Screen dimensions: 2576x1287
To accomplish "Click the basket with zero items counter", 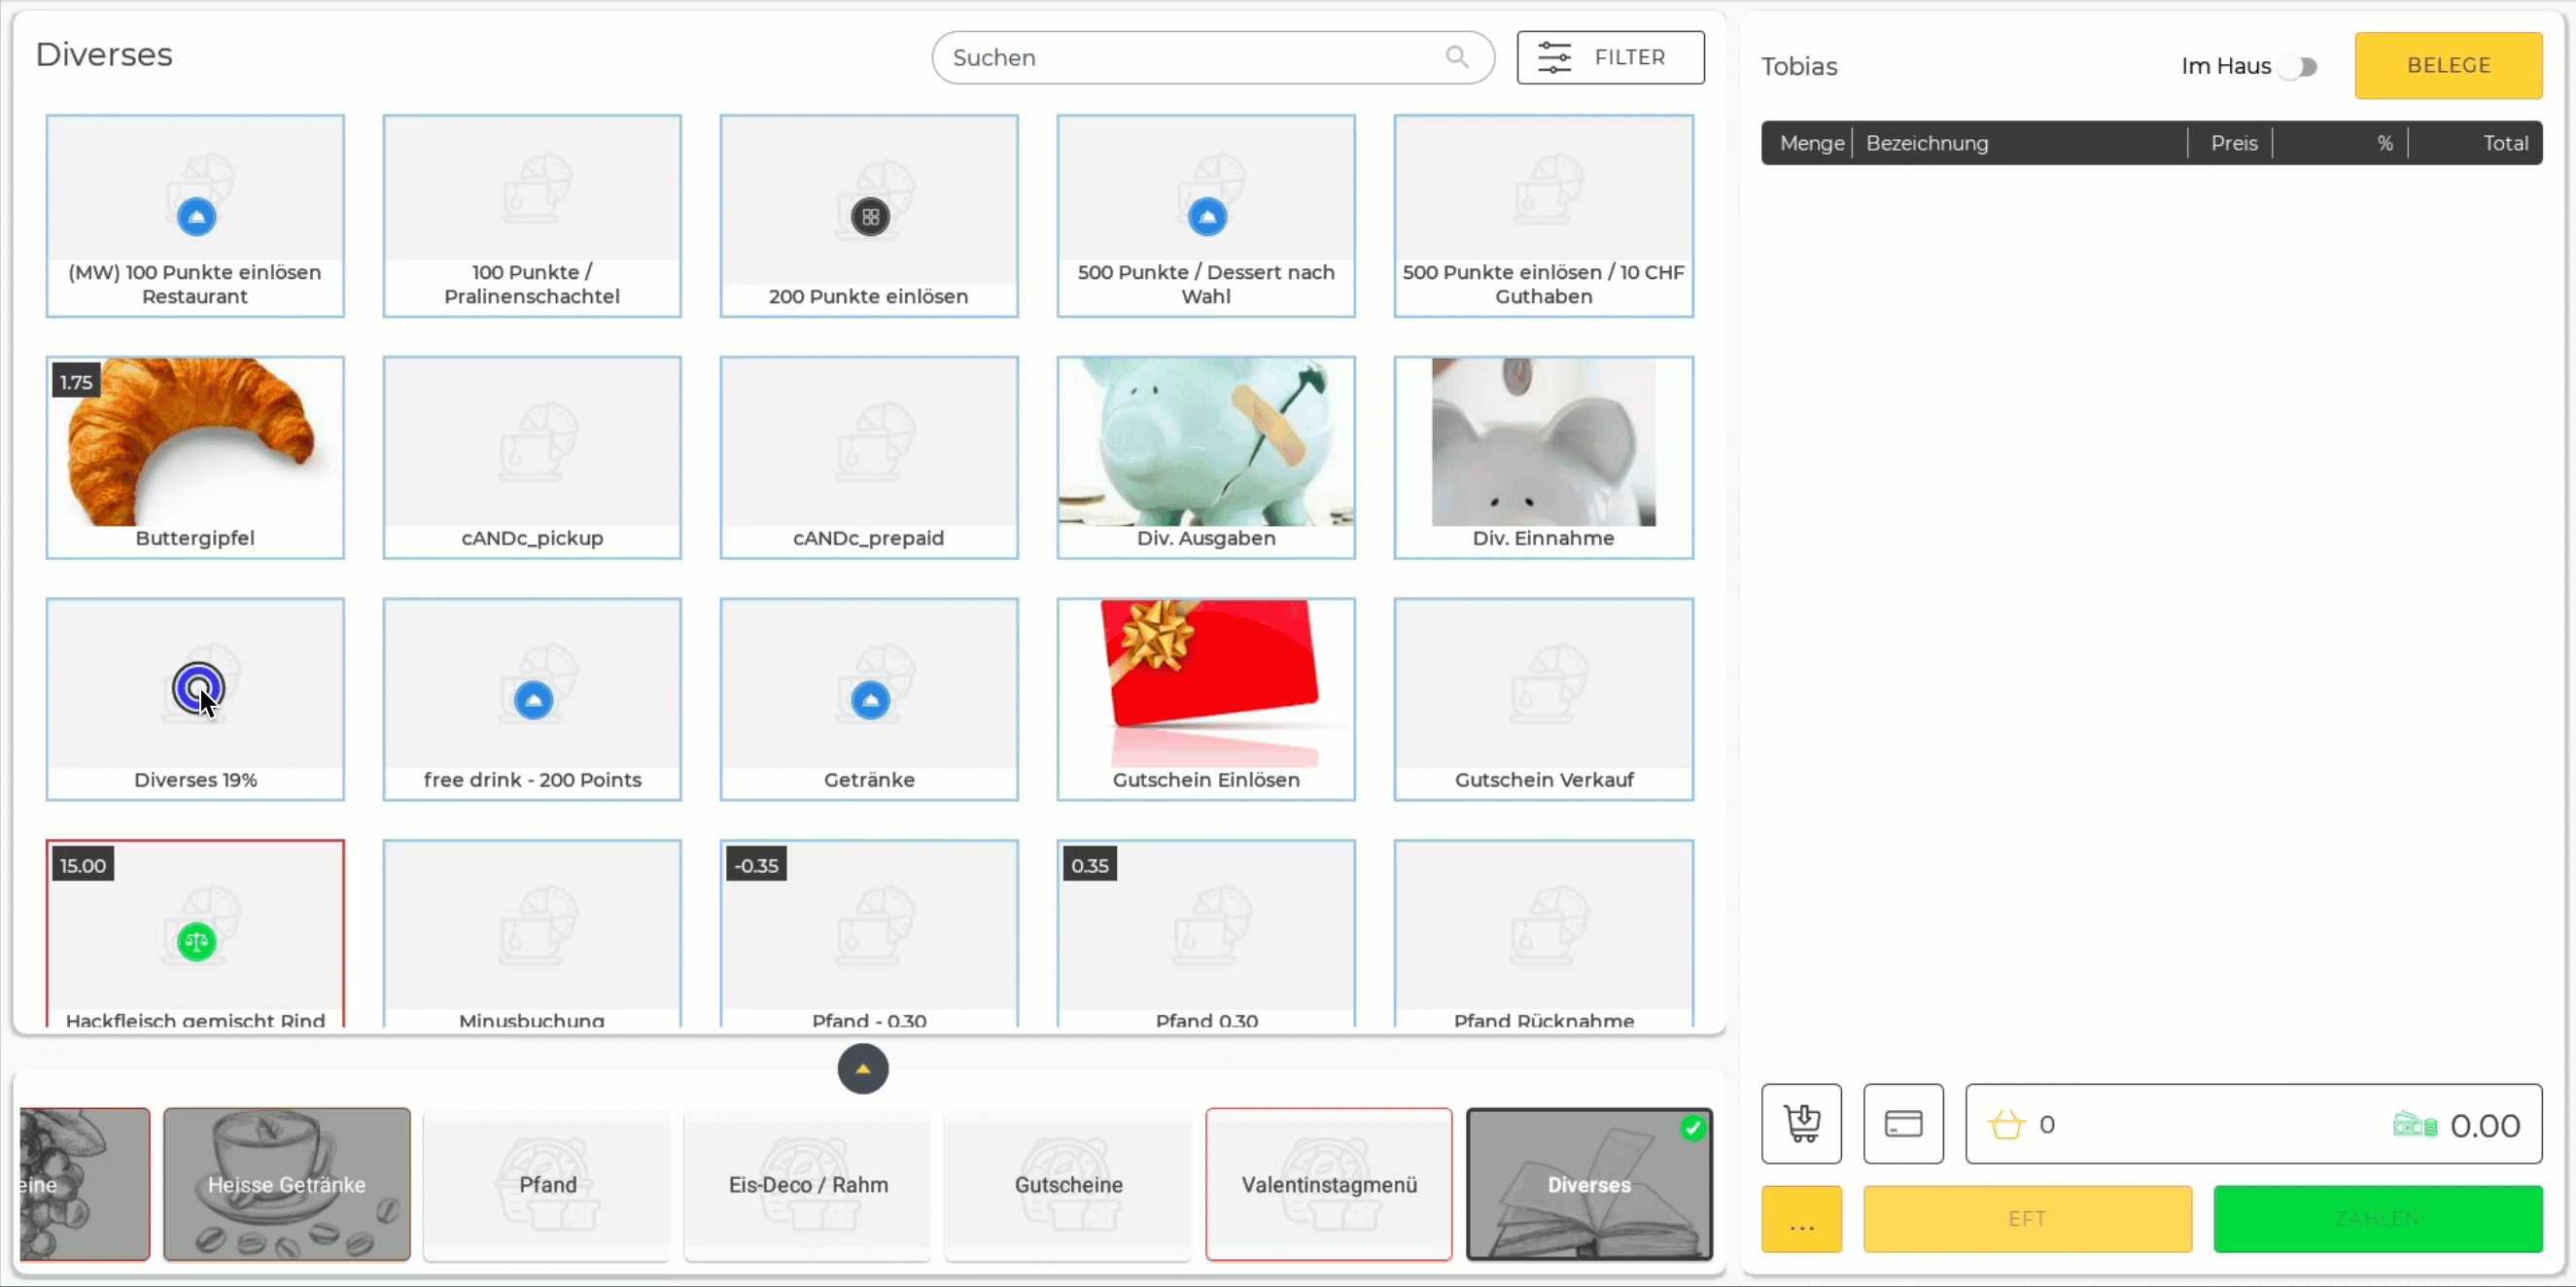I will (2024, 1125).
